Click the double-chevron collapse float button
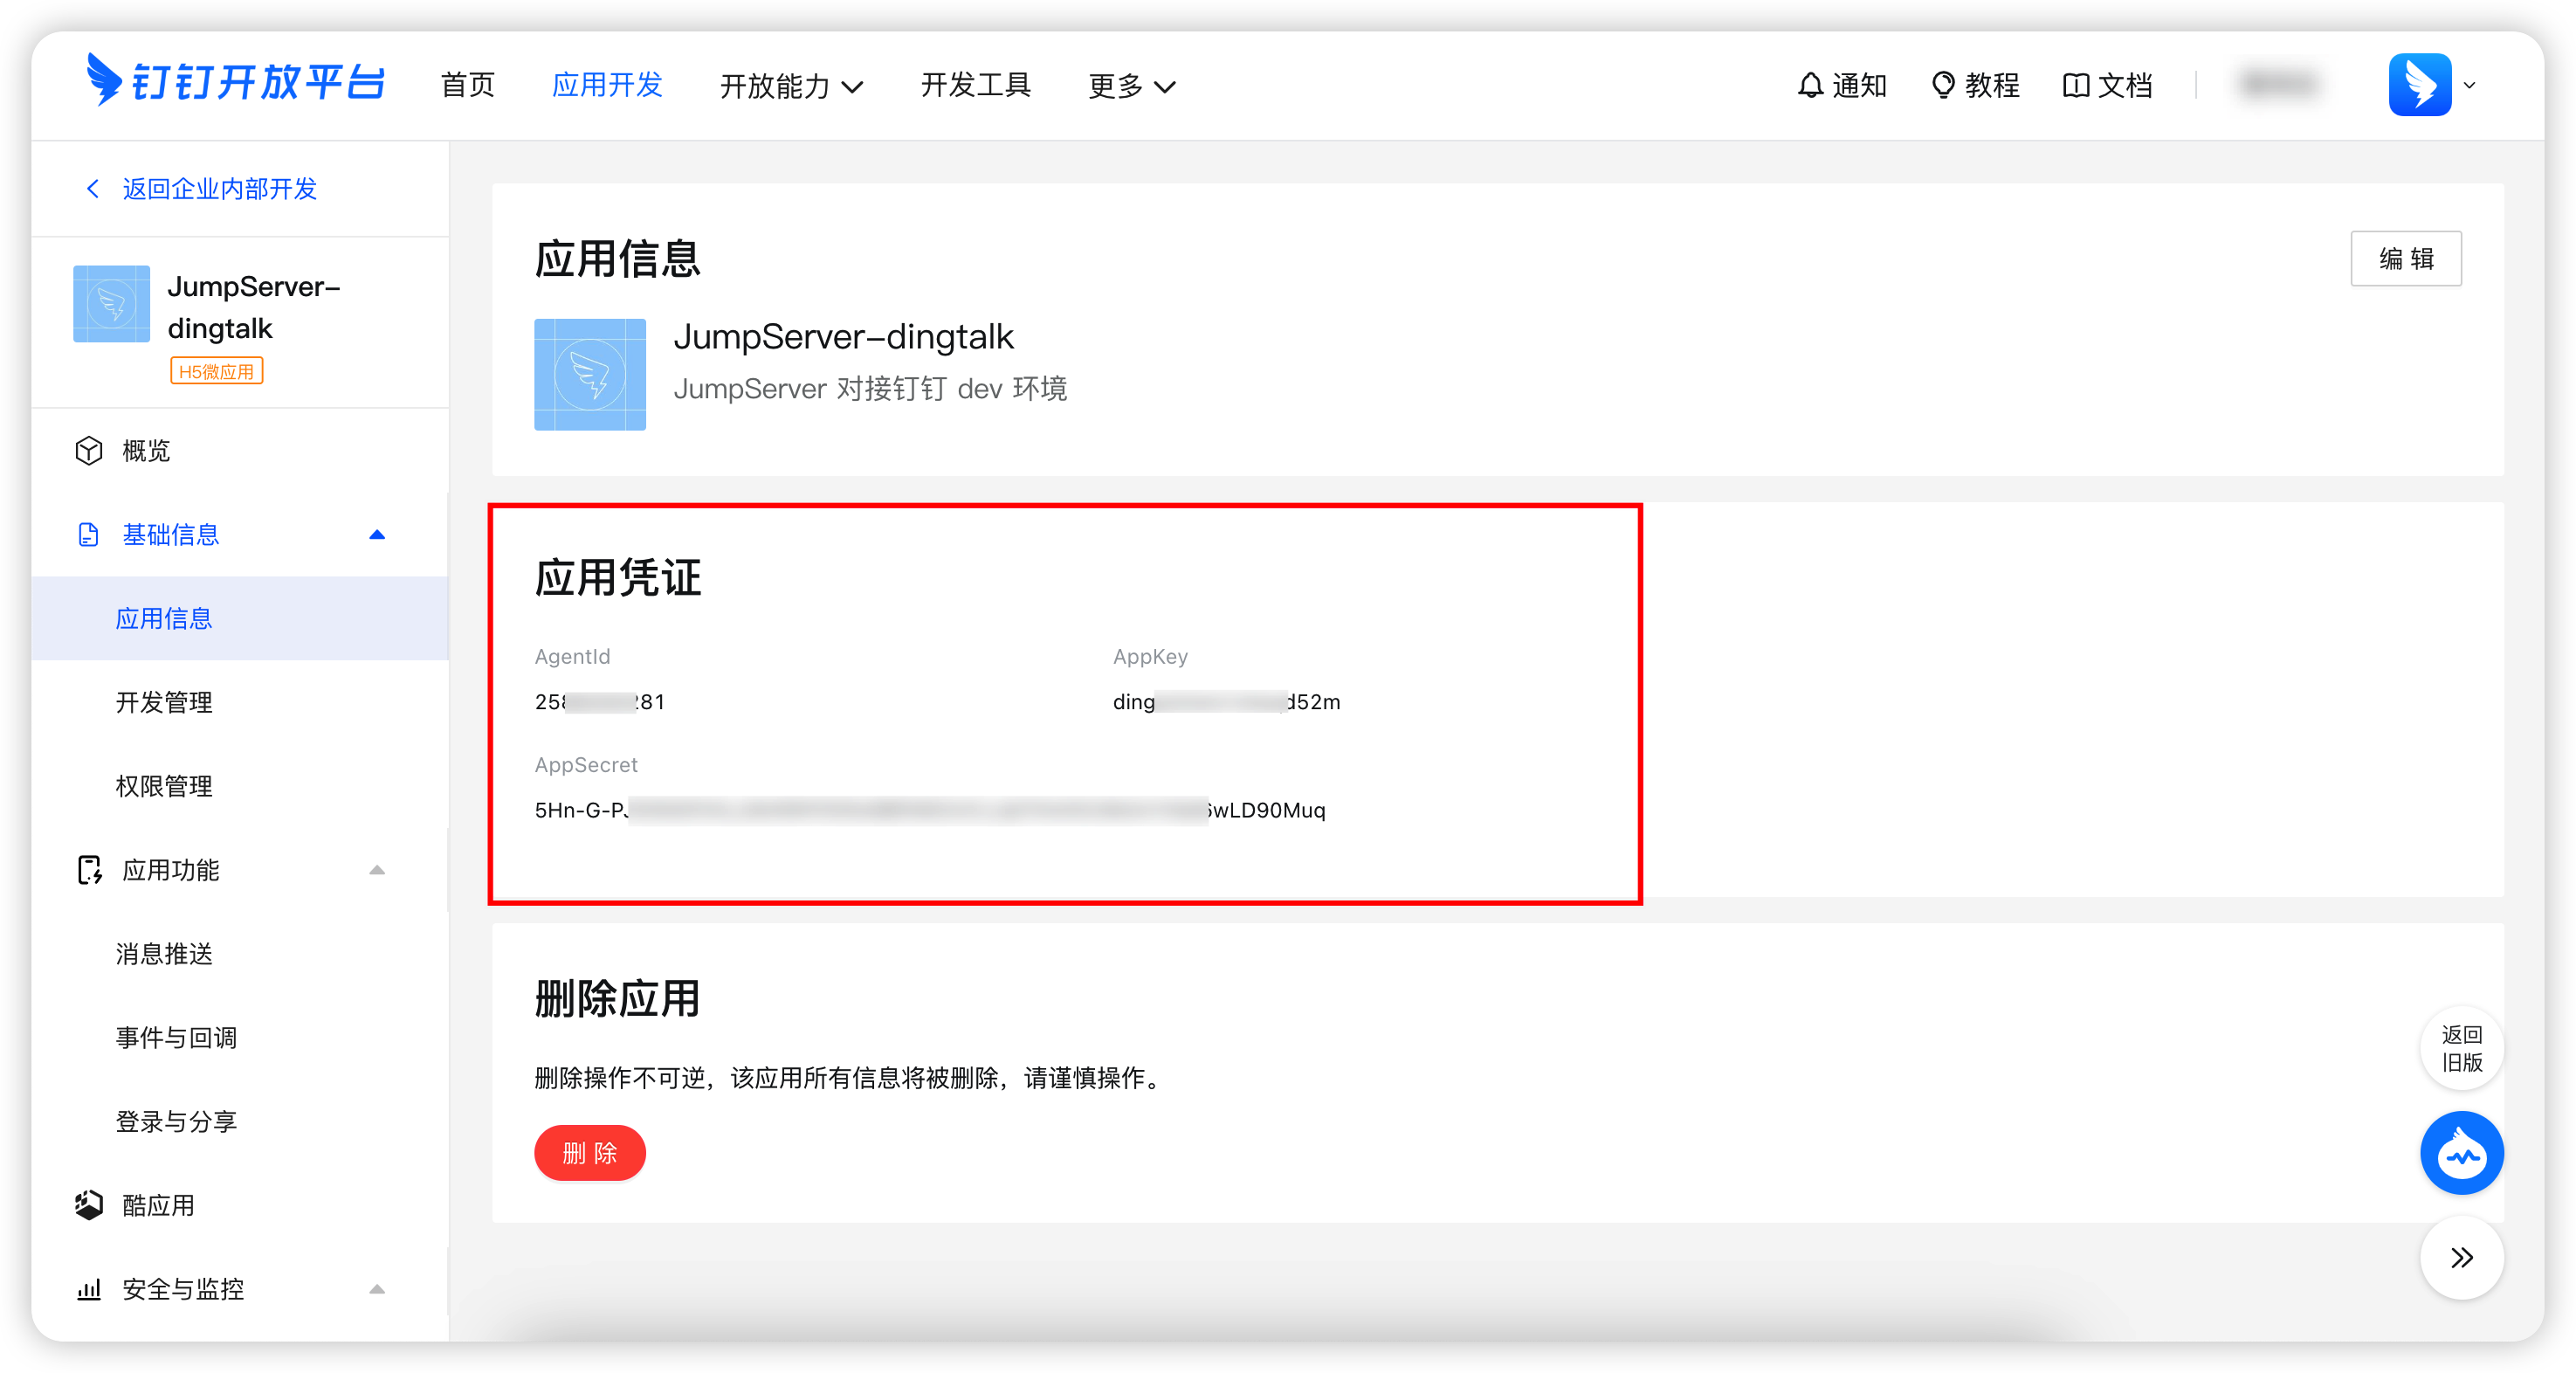The height and width of the screenshot is (1373, 2576). (2462, 1259)
